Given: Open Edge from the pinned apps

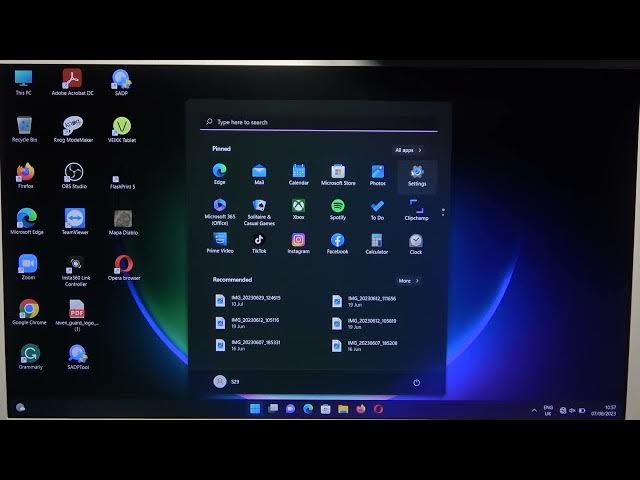Looking at the screenshot, I should [220, 174].
